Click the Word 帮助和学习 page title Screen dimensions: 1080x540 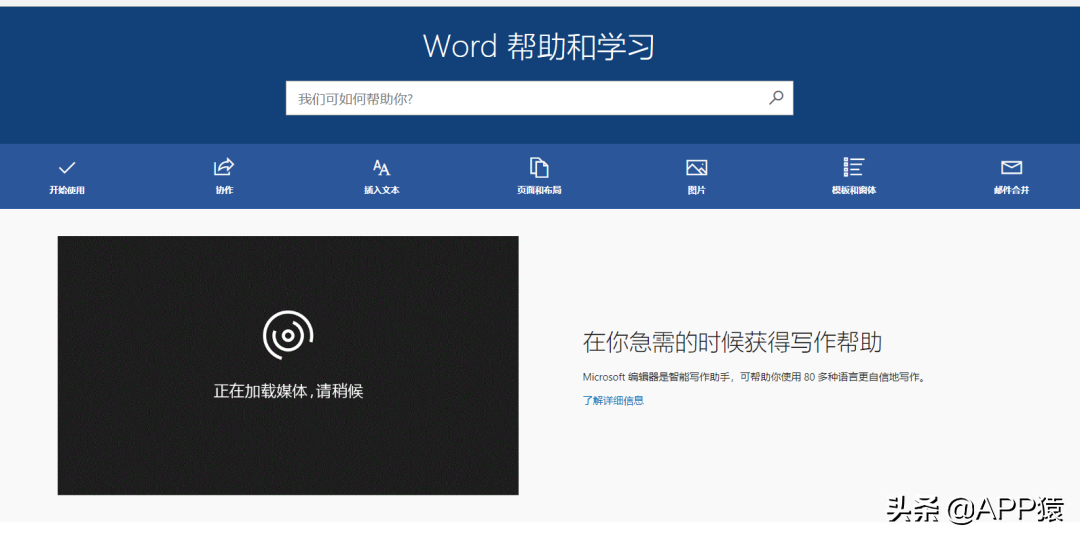click(x=539, y=46)
